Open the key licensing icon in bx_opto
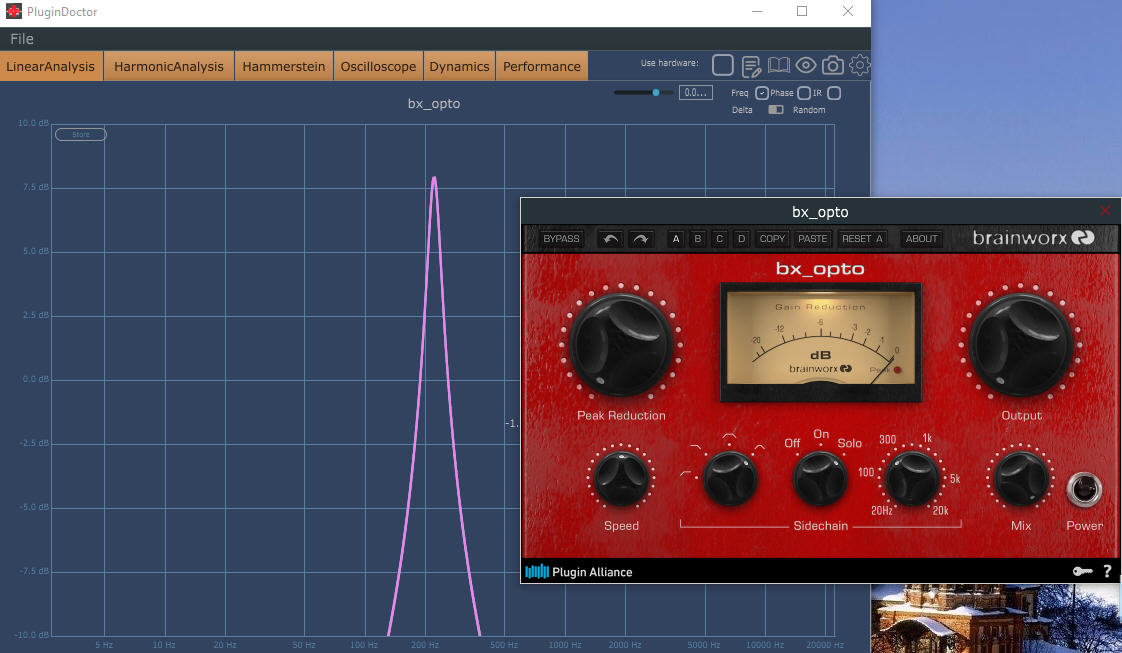 click(1082, 571)
